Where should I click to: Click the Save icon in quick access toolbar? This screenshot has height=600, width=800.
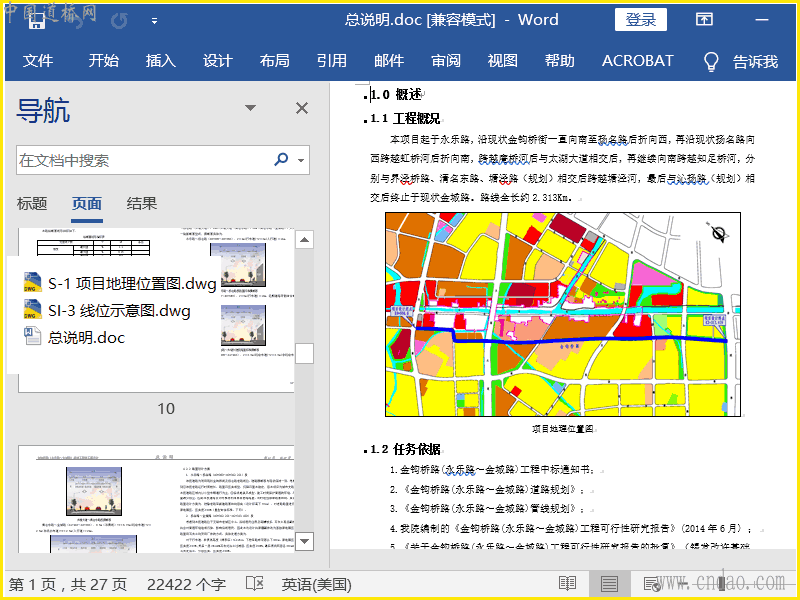pyautogui.click(x=36, y=20)
